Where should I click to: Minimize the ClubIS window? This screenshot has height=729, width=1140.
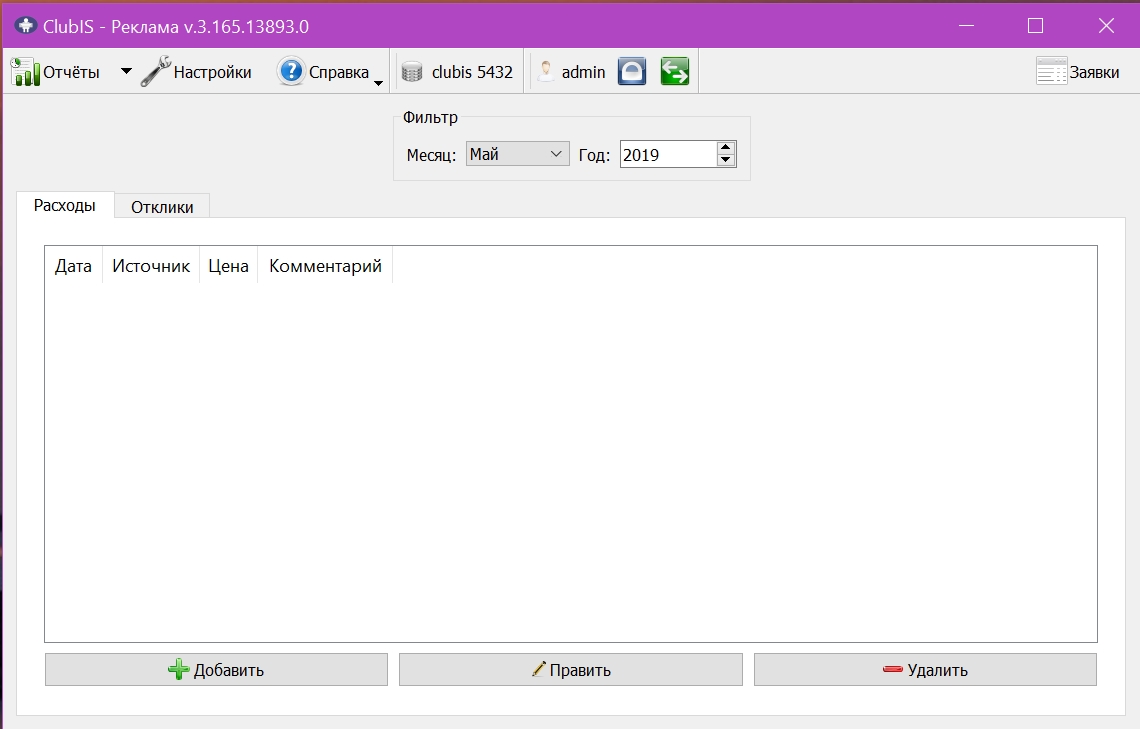(966, 26)
